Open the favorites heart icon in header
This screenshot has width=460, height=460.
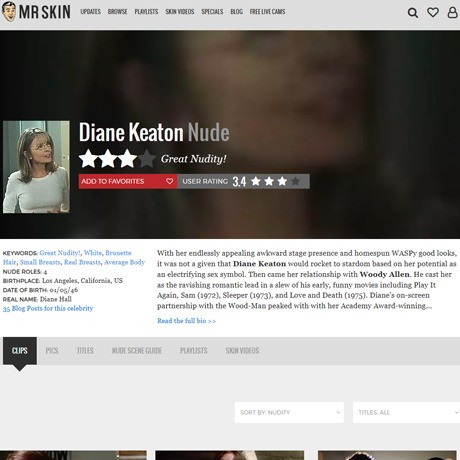[433, 12]
